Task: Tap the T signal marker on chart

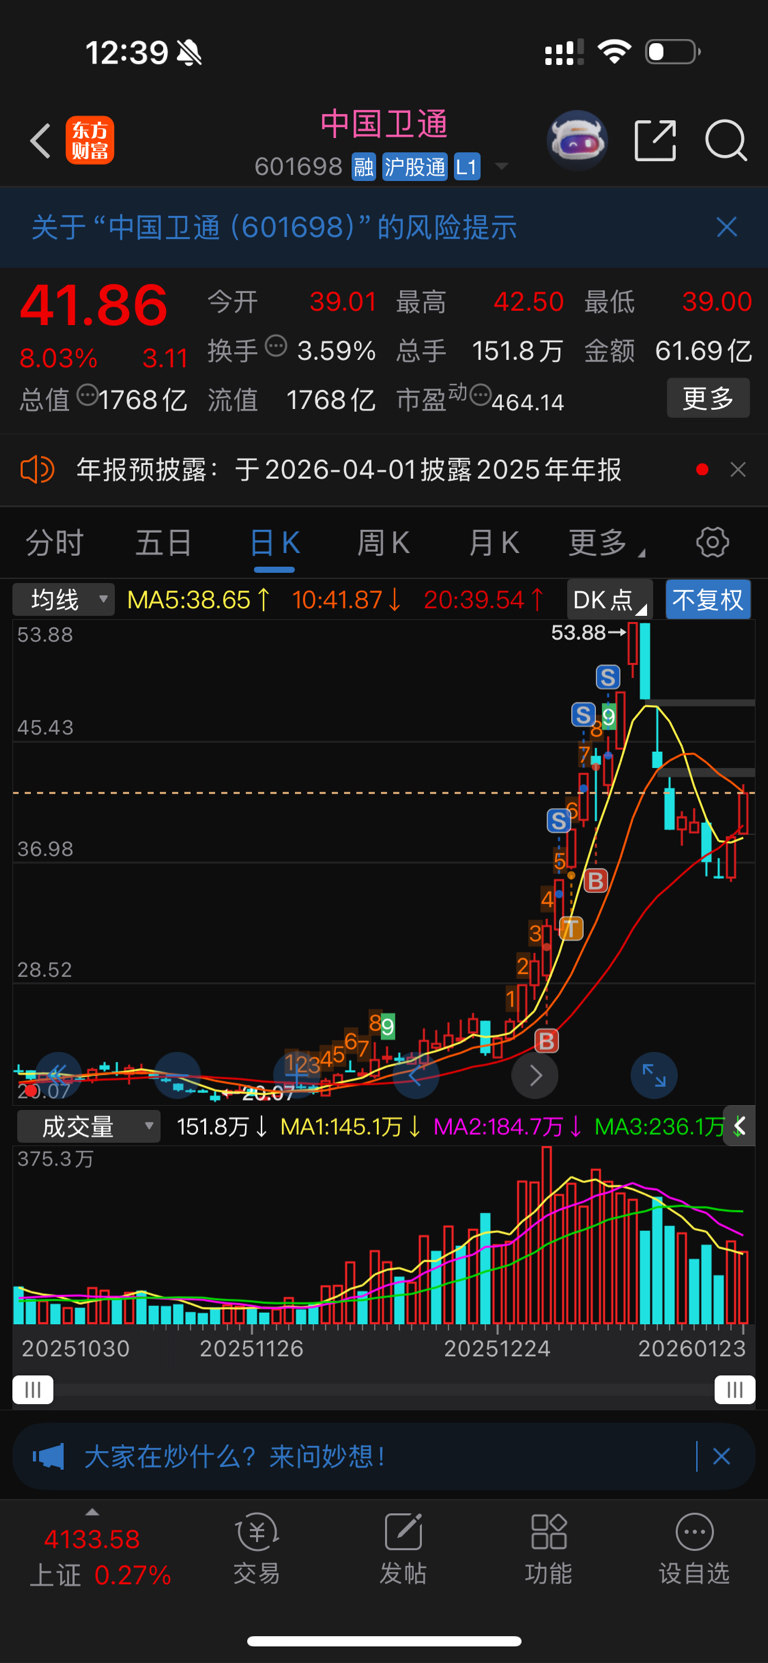Action: (x=571, y=928)
